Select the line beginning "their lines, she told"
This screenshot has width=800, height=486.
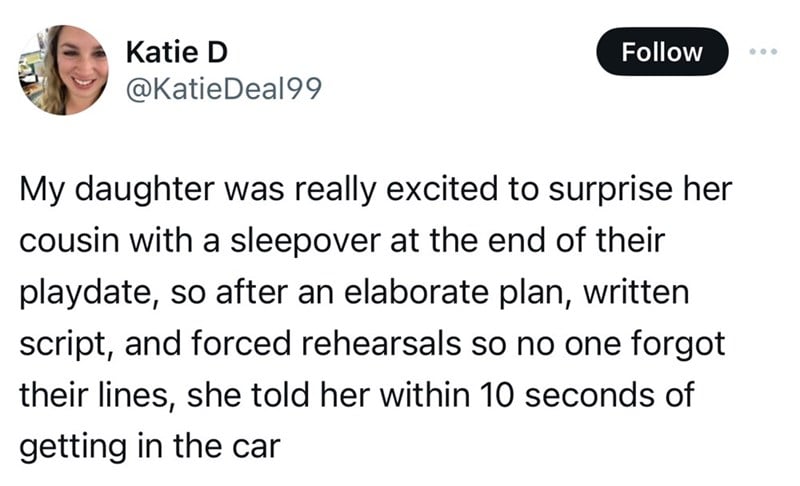[357, 395]
